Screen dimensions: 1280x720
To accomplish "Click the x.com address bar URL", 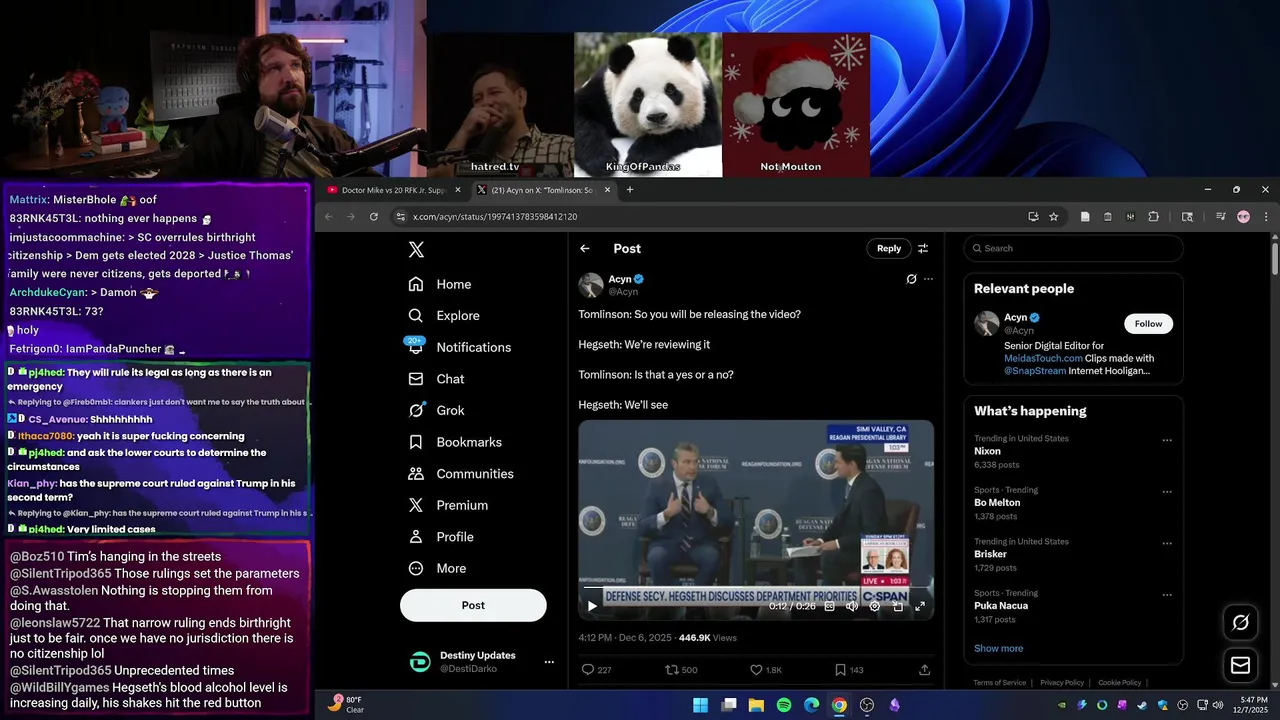I will pyautogui.click(x=495, y=217).
